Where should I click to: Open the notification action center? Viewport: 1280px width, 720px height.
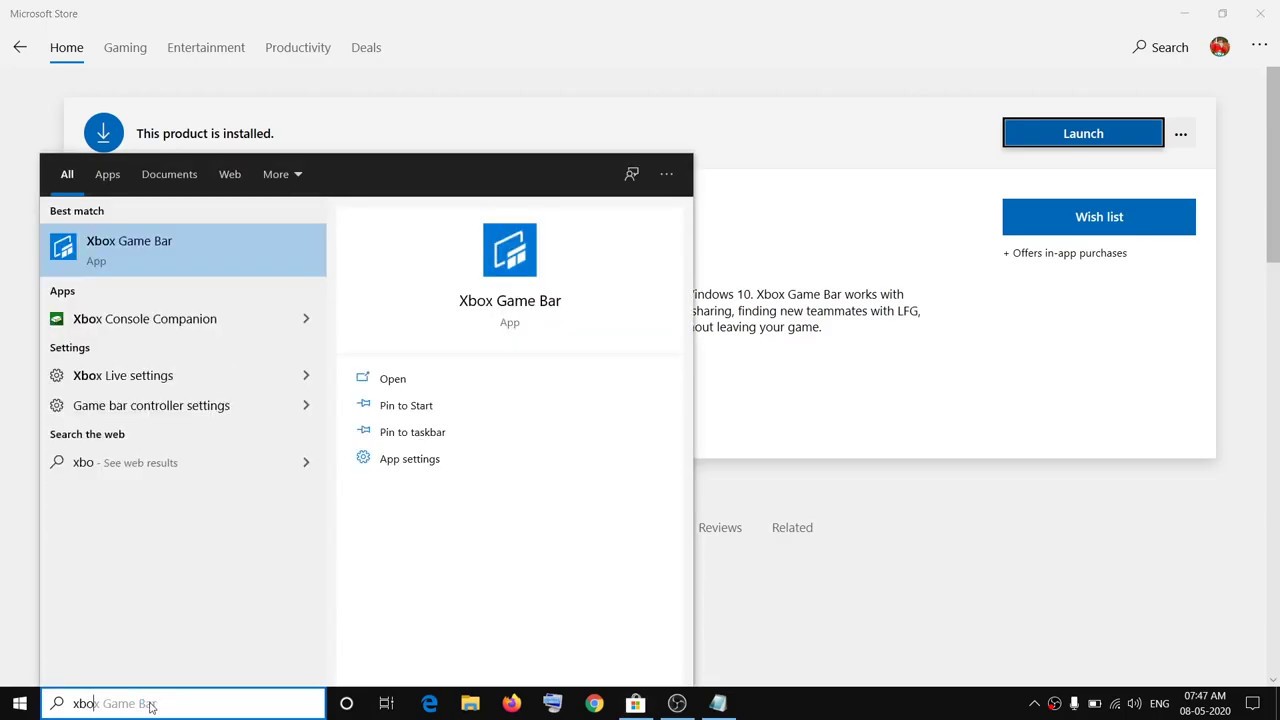click(1252, 704)
